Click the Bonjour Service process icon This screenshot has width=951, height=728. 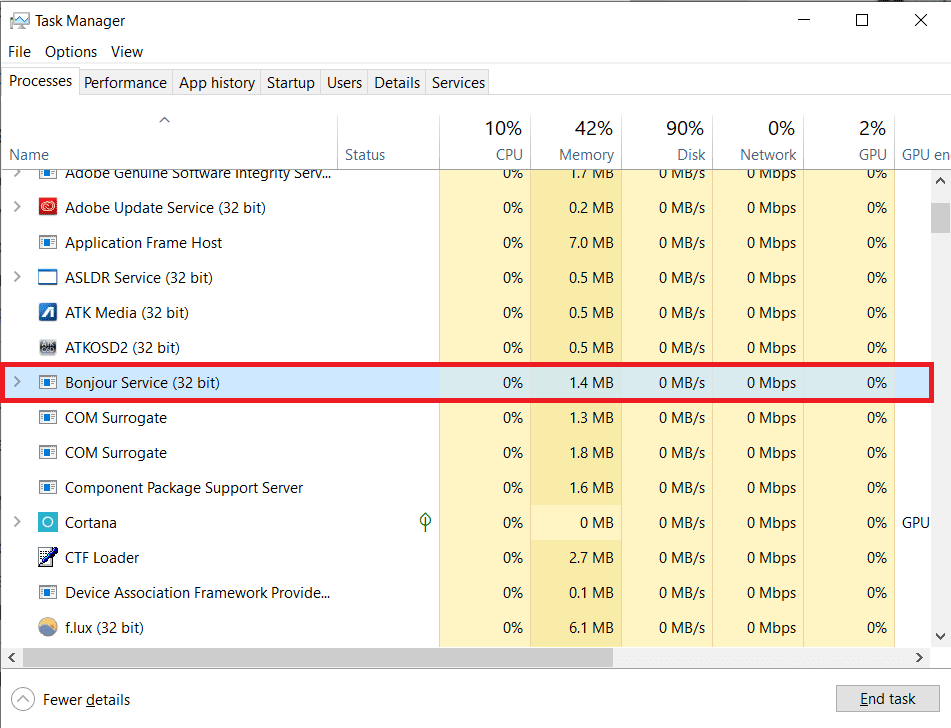(x=47, y=382)
